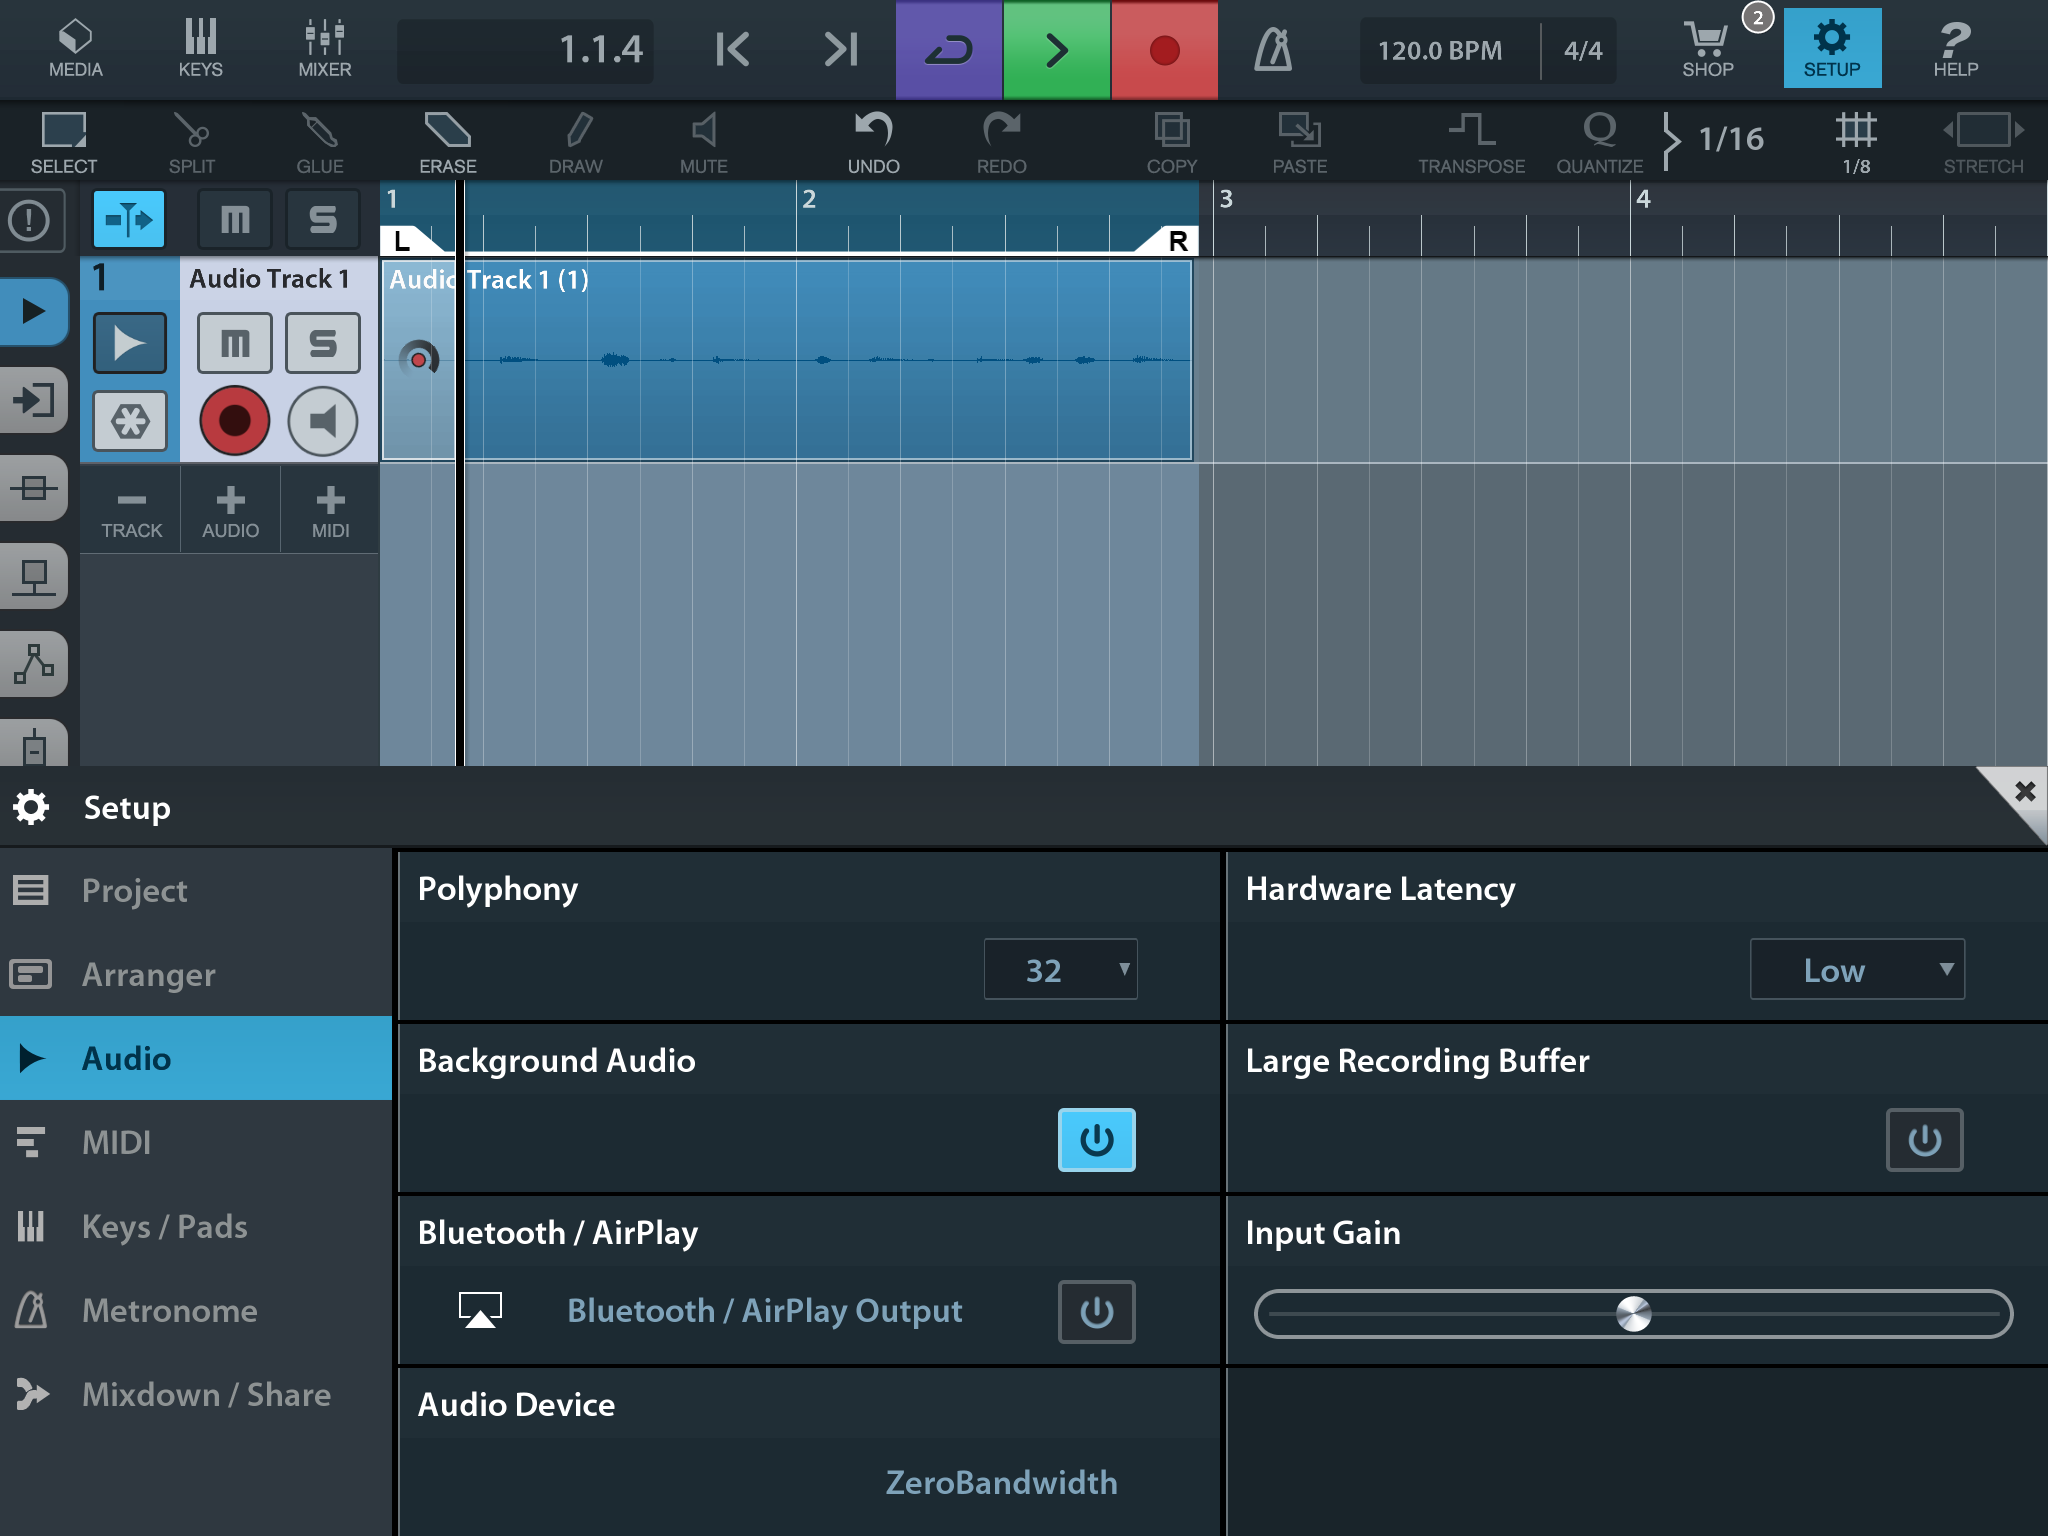Open the 1/8 grid setting

[1856, 141]
